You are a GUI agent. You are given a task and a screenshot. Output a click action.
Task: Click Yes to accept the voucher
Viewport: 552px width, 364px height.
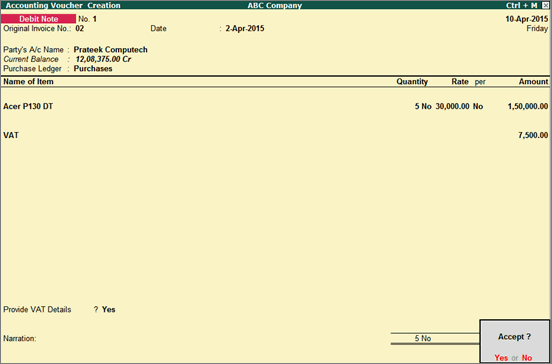coord(501,358)
